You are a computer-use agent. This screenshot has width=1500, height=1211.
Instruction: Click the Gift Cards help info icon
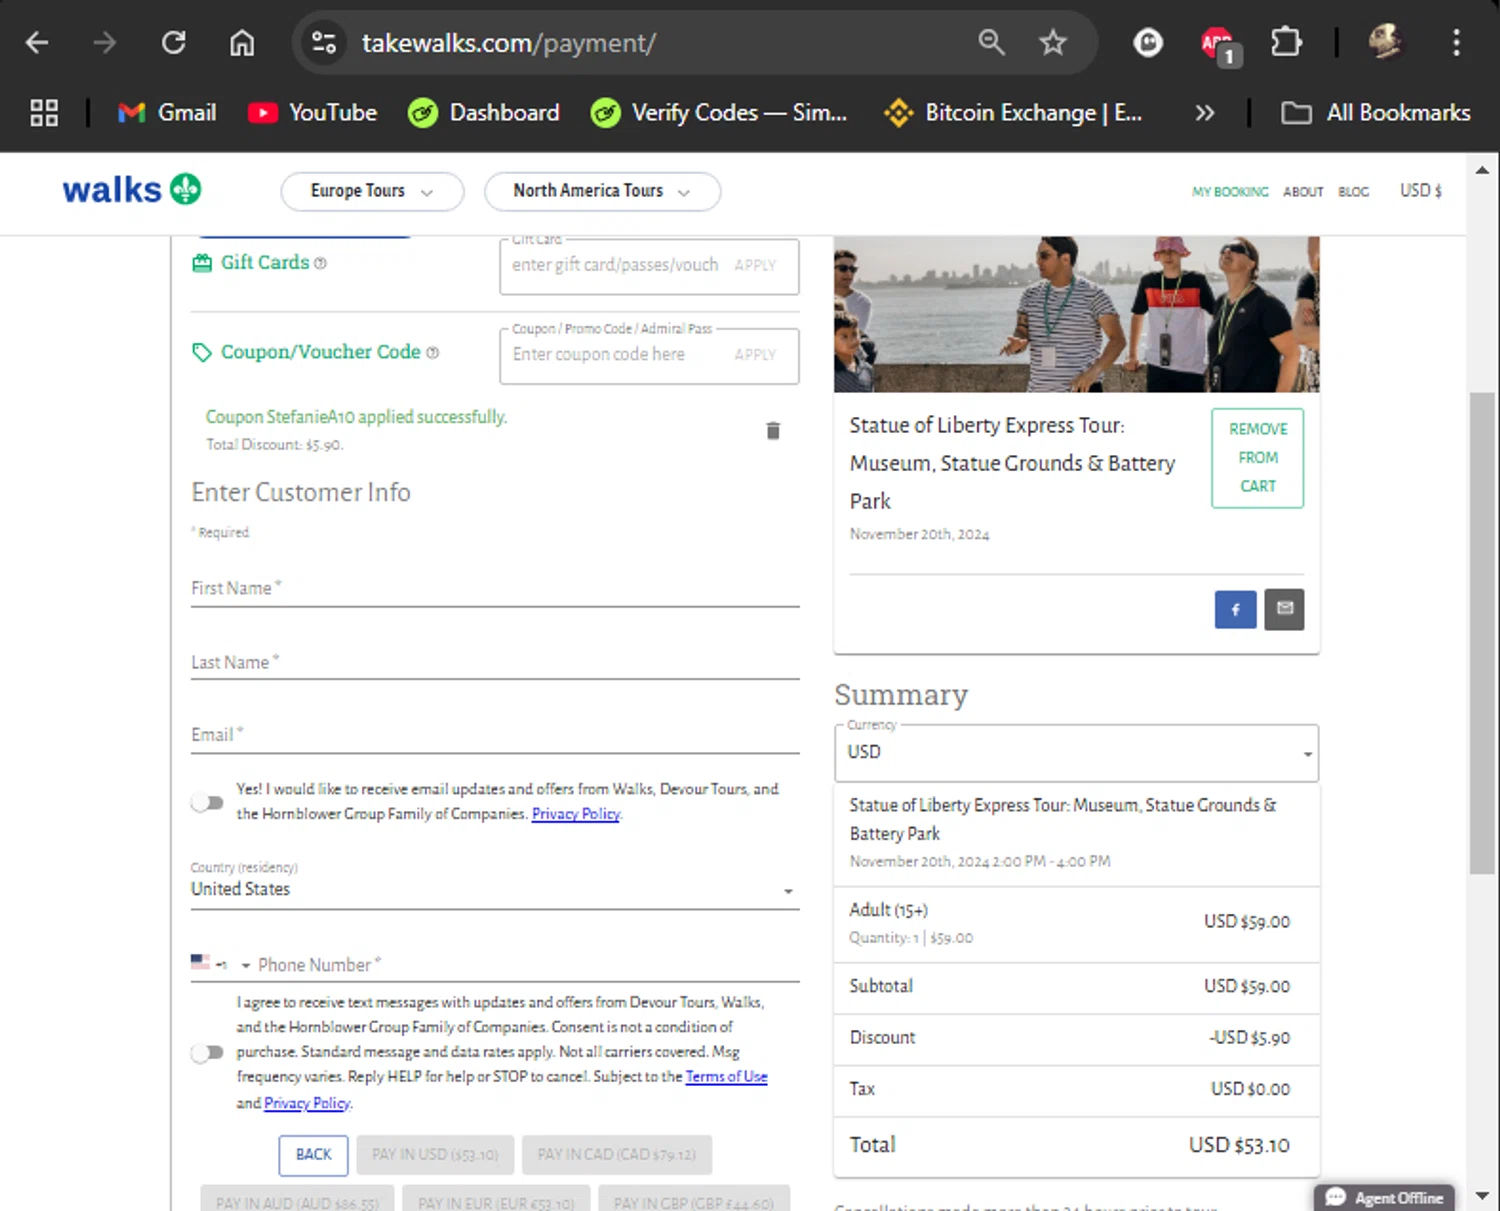point(320,263)
